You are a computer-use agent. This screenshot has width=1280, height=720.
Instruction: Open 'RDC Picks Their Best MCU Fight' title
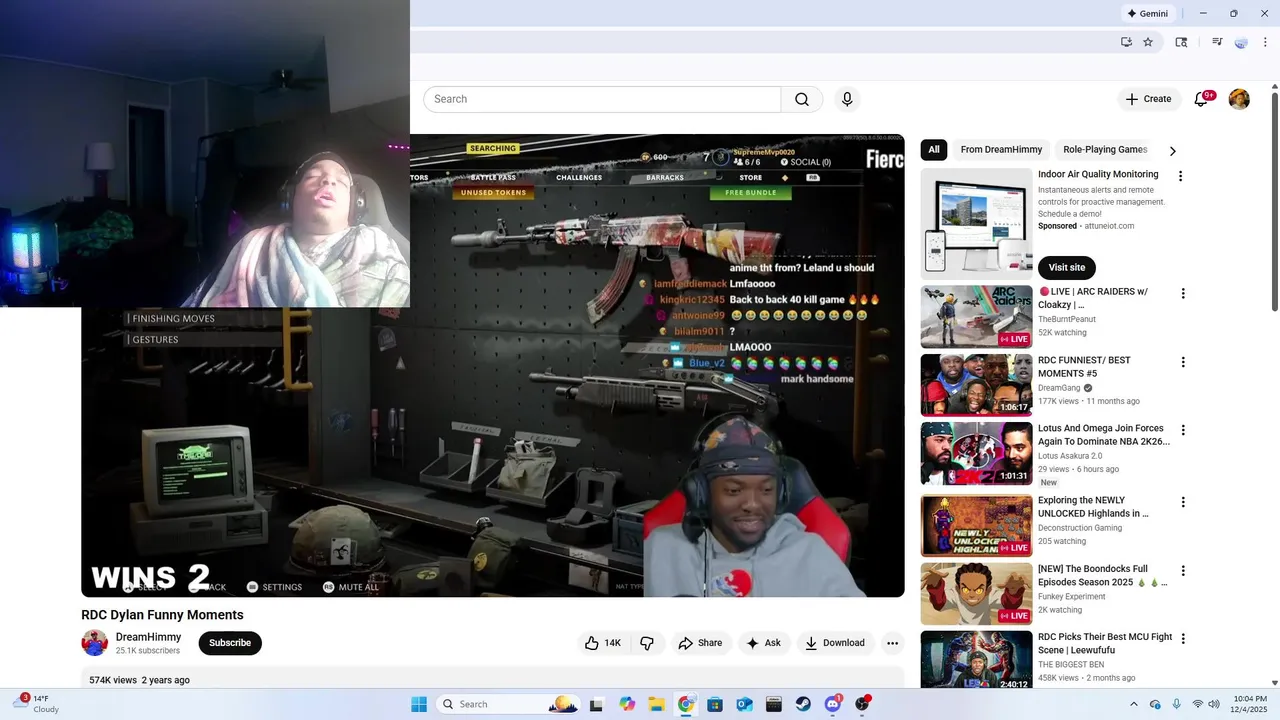pos(1105,643)
